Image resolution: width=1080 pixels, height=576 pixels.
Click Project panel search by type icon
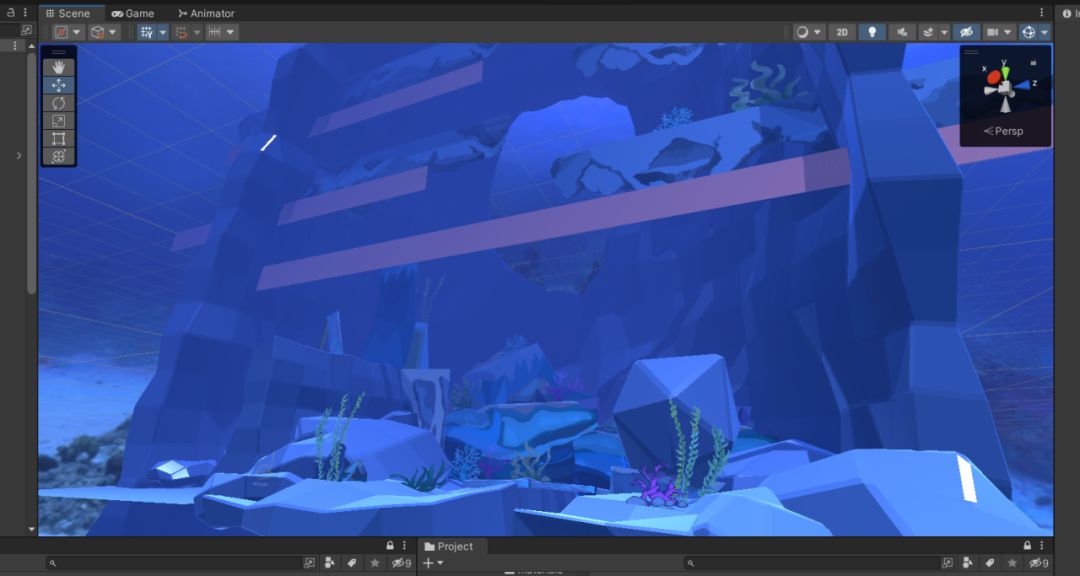[968, 563]
